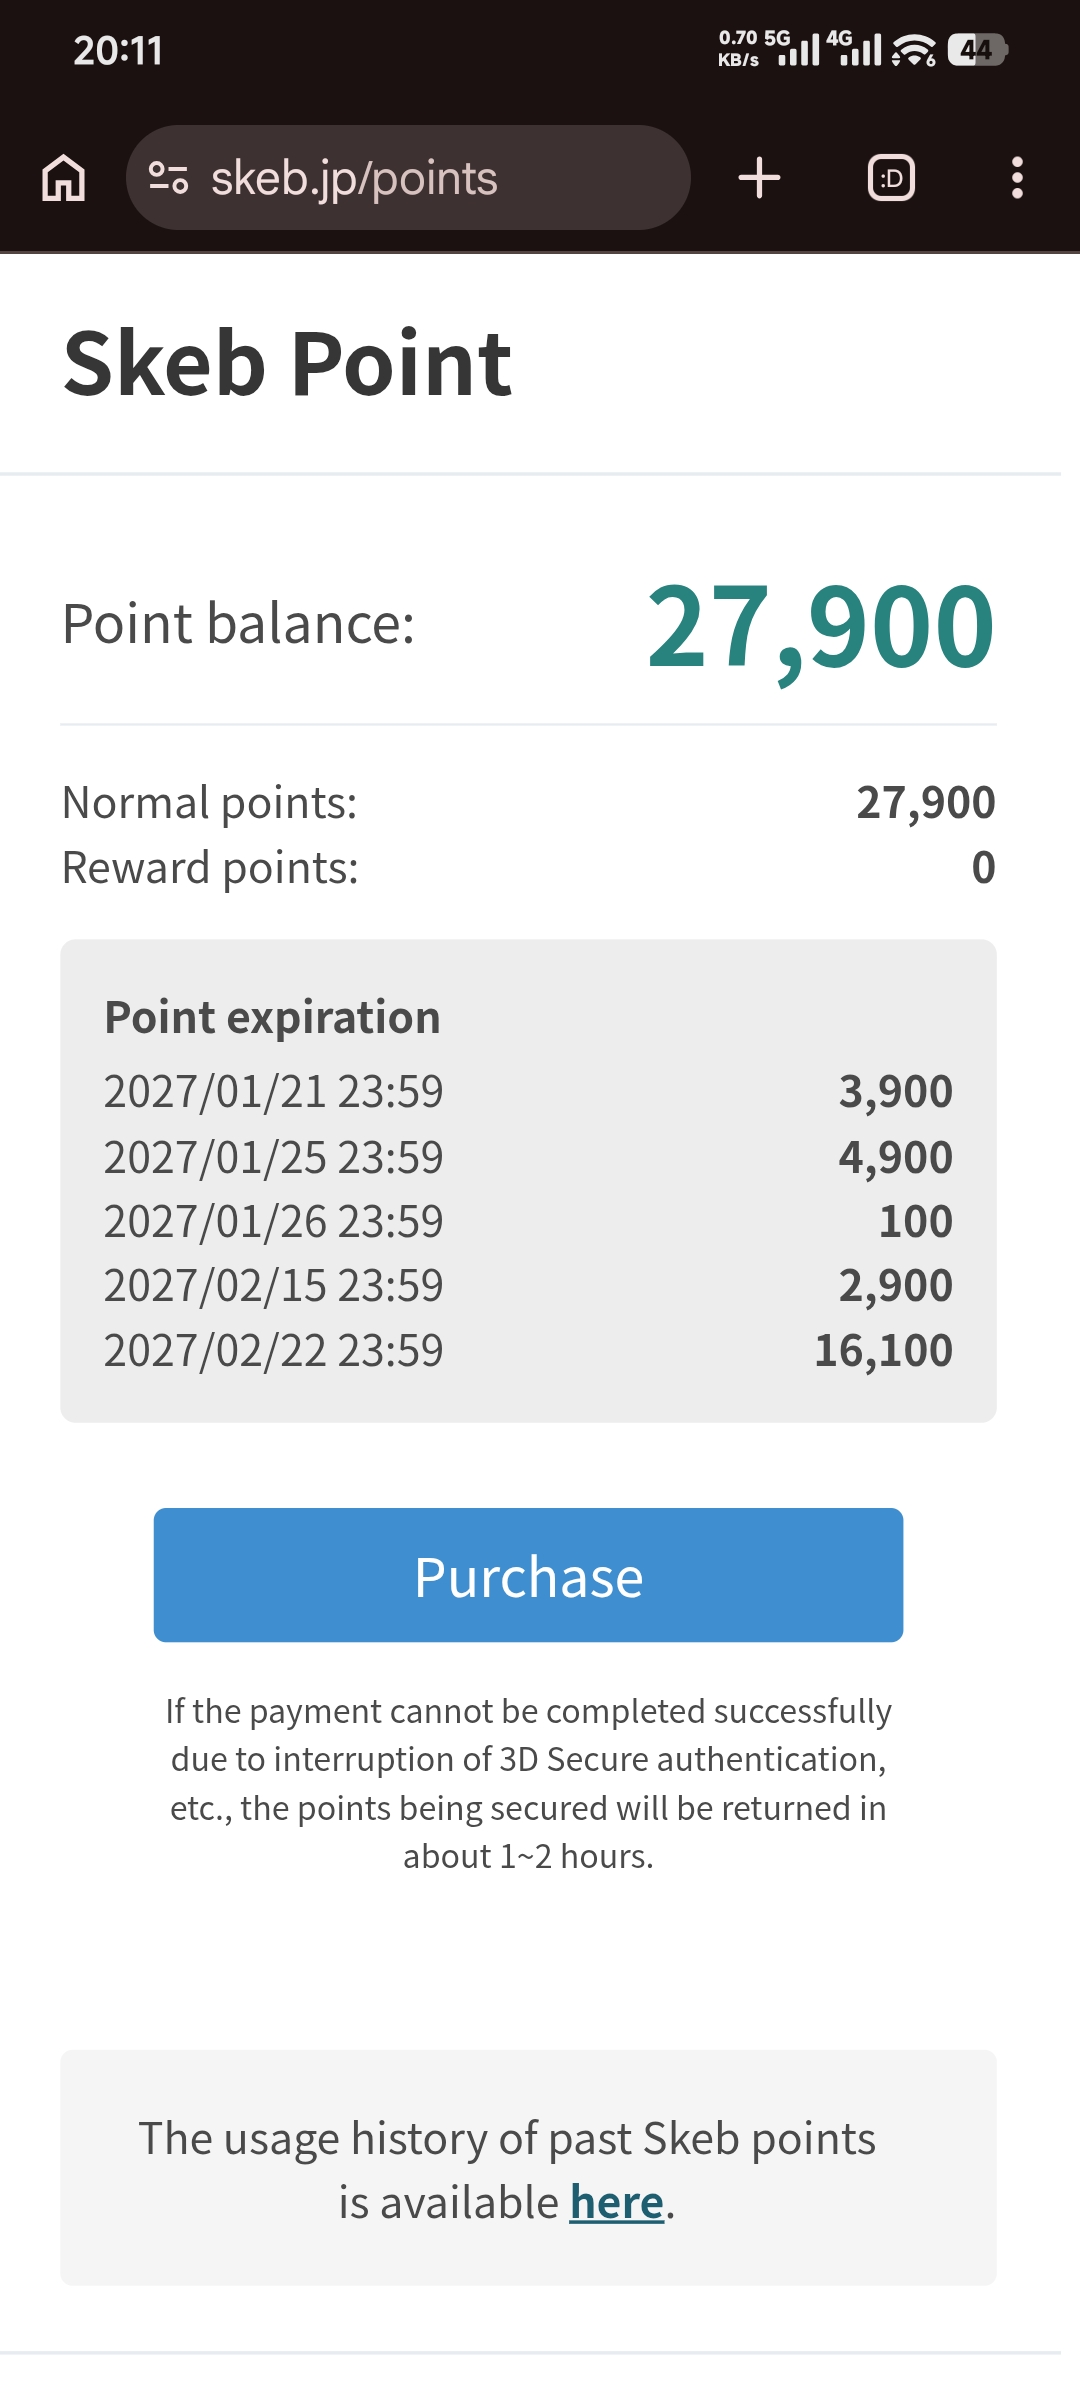Select the 2027/01/26 expiration entry
1080x2400 pixels.
click(x=528, y=1221)
